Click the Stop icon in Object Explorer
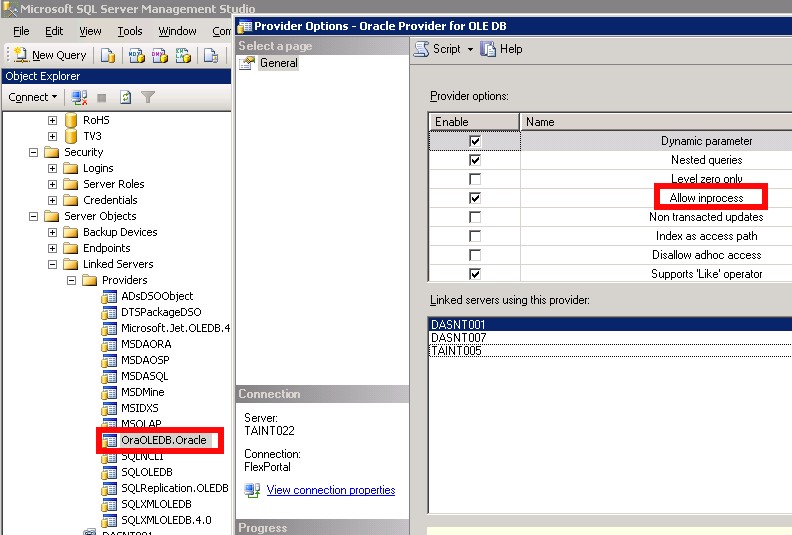Image resolution: width=792 pixels, height=535 pixels. 102,98
